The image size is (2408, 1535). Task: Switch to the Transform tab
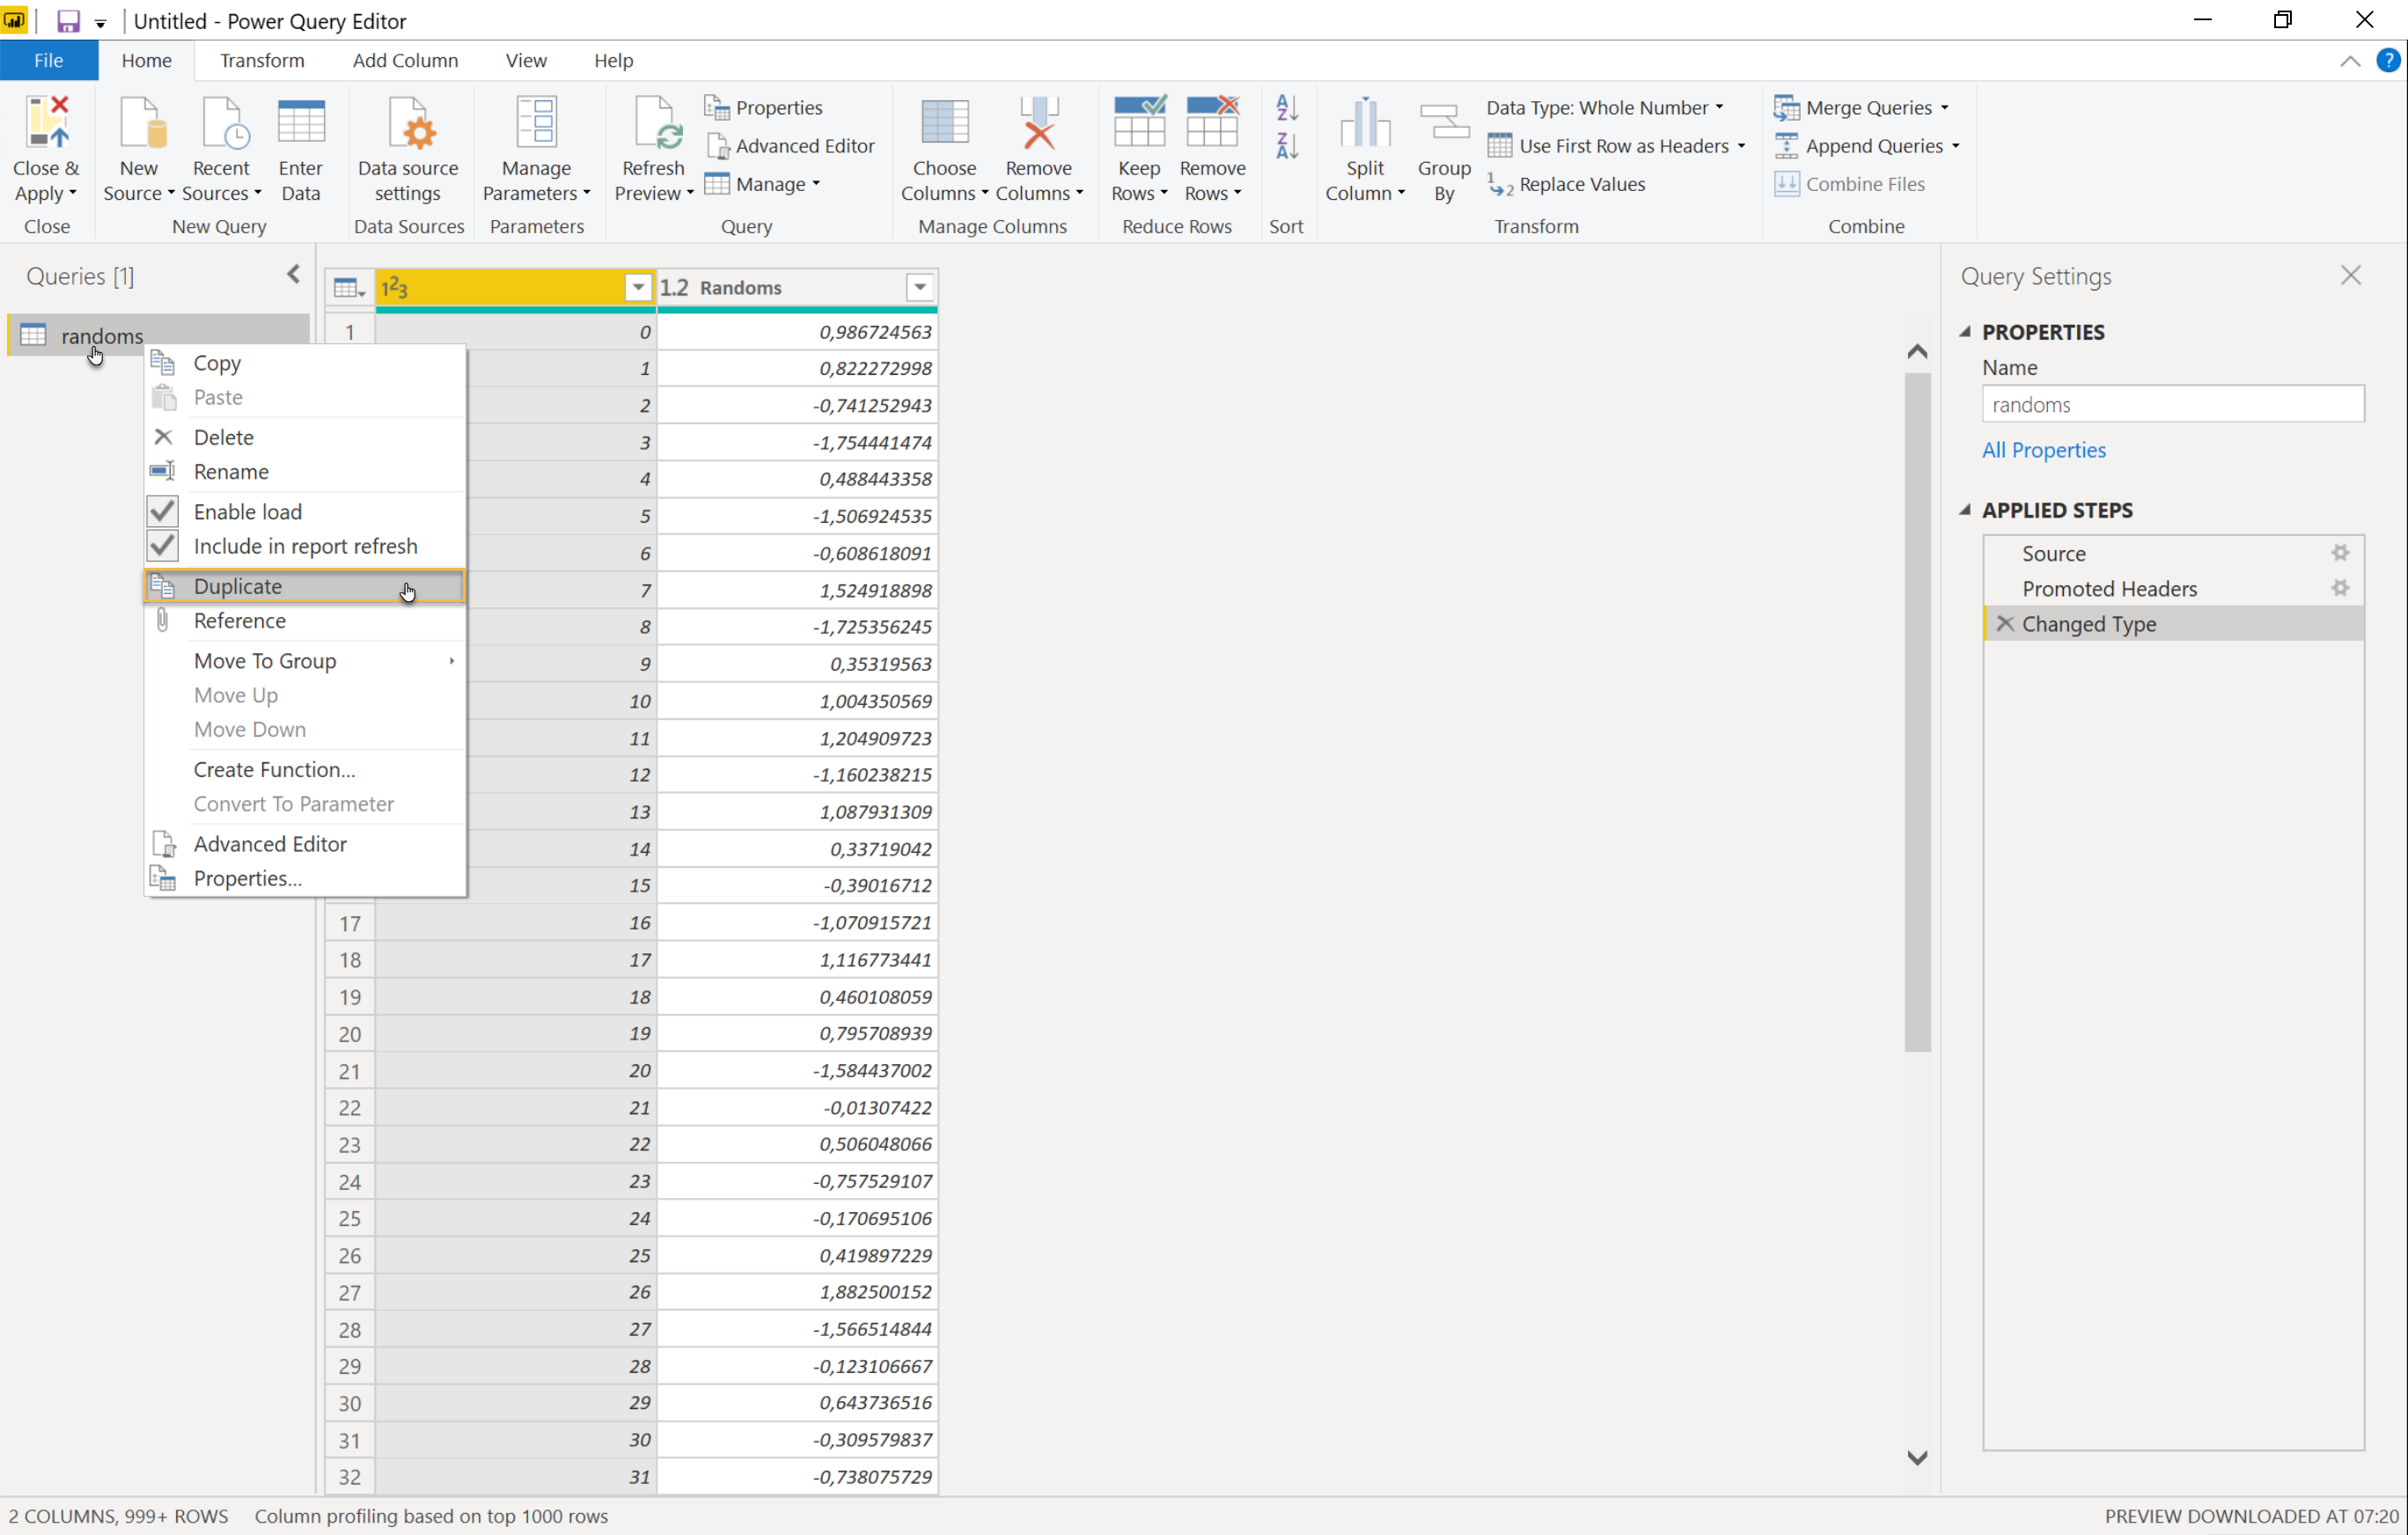click(262, 61)
